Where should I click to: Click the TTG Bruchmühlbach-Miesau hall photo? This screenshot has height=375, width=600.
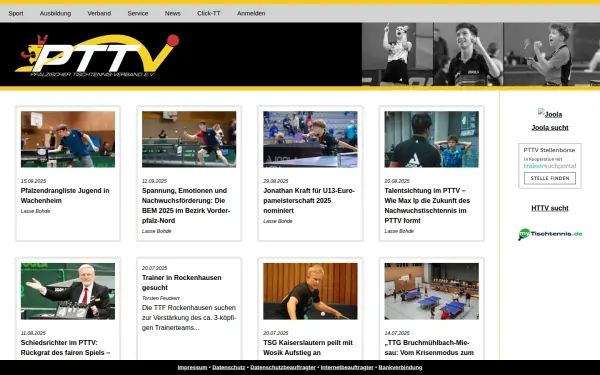pyautogui.click(x=432, y=291)
